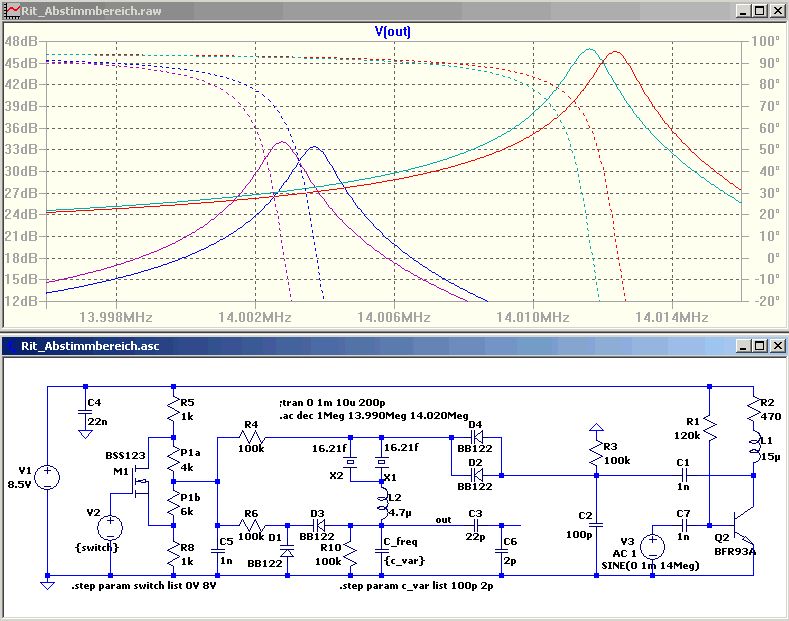This screenshot has height=621, width=789.
Task: Click the V(out) trace label
Action: [392, 31]
